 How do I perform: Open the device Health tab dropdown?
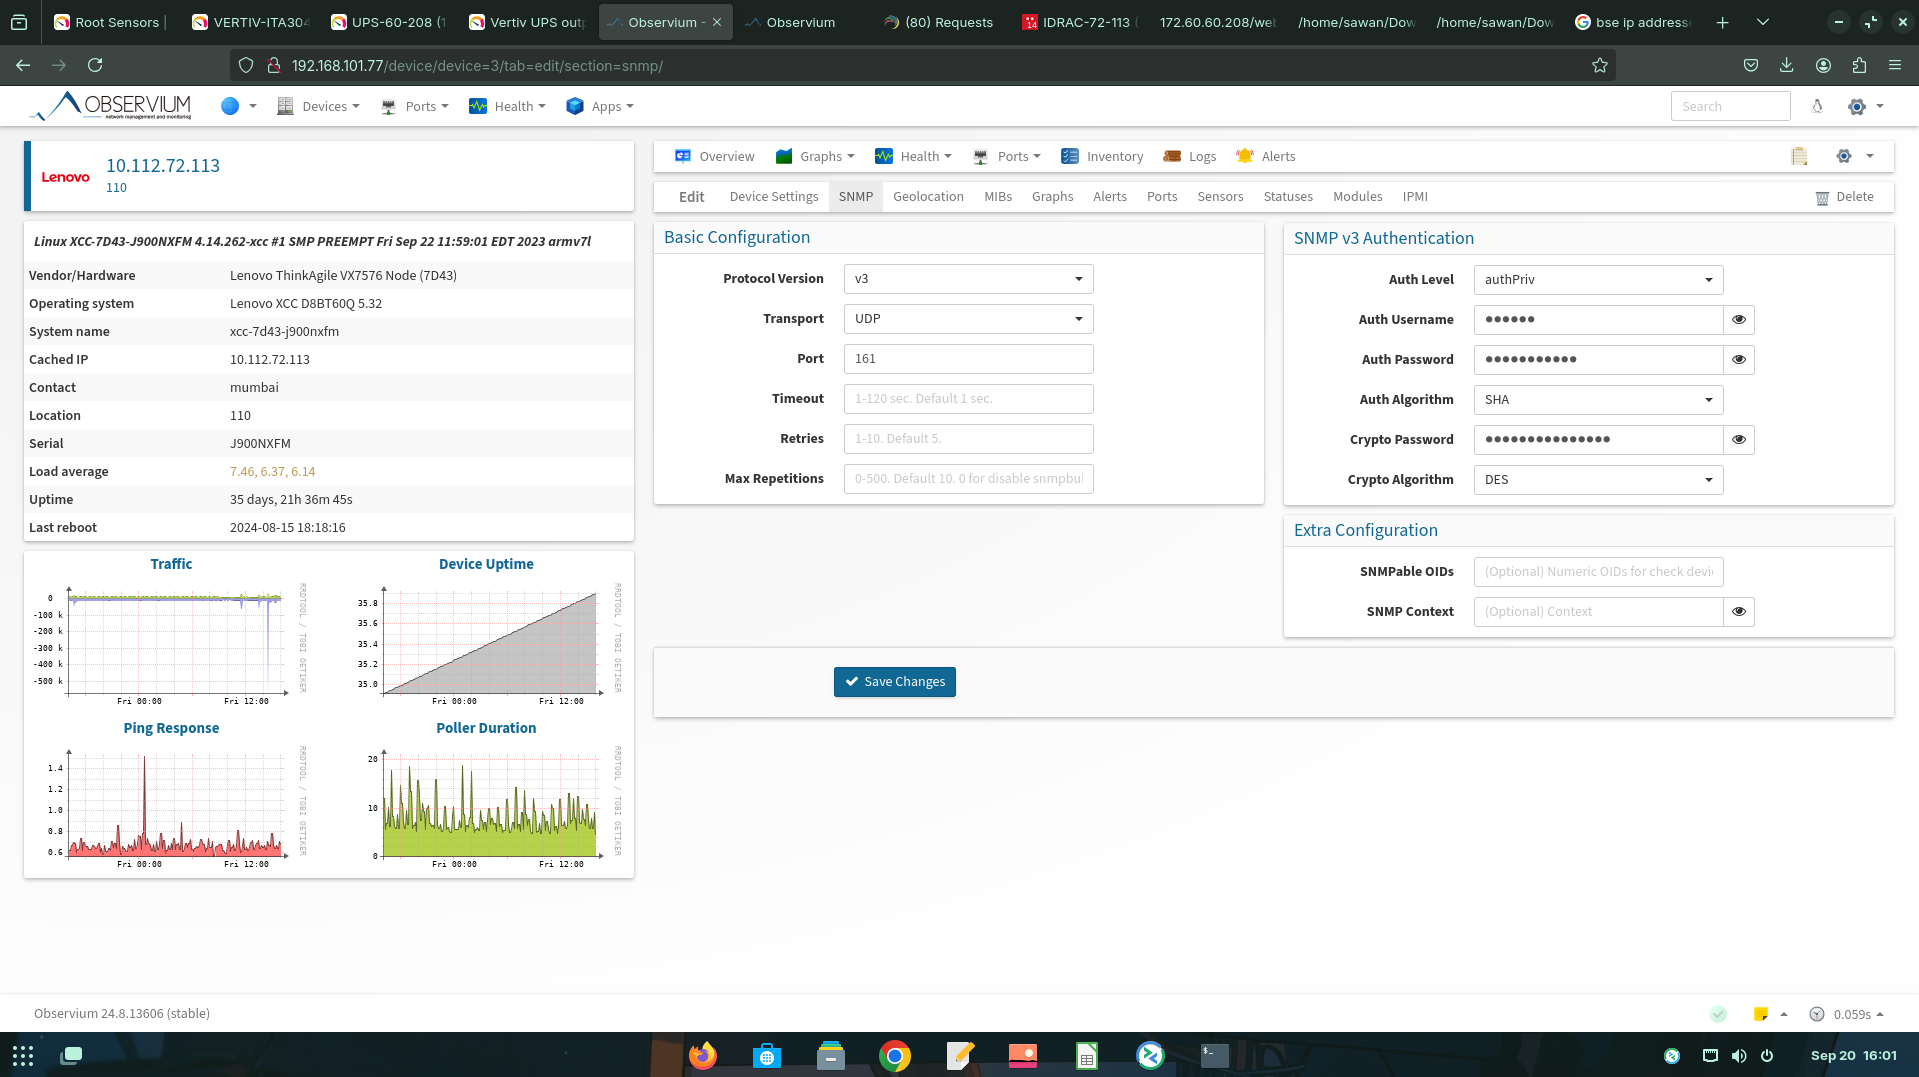[913, 156]
